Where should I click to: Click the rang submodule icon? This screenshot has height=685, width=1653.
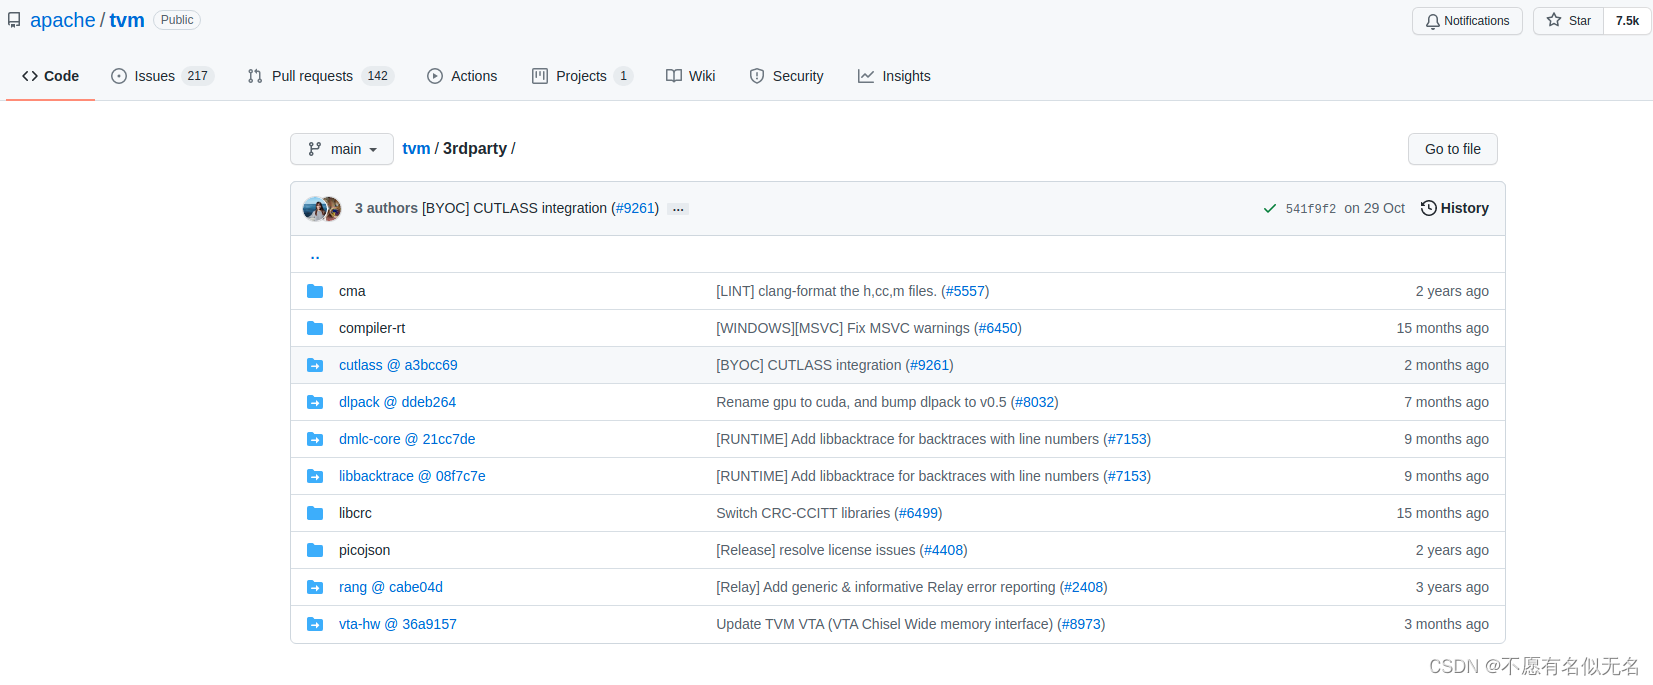pyautogui.click(x=315, y=587)
